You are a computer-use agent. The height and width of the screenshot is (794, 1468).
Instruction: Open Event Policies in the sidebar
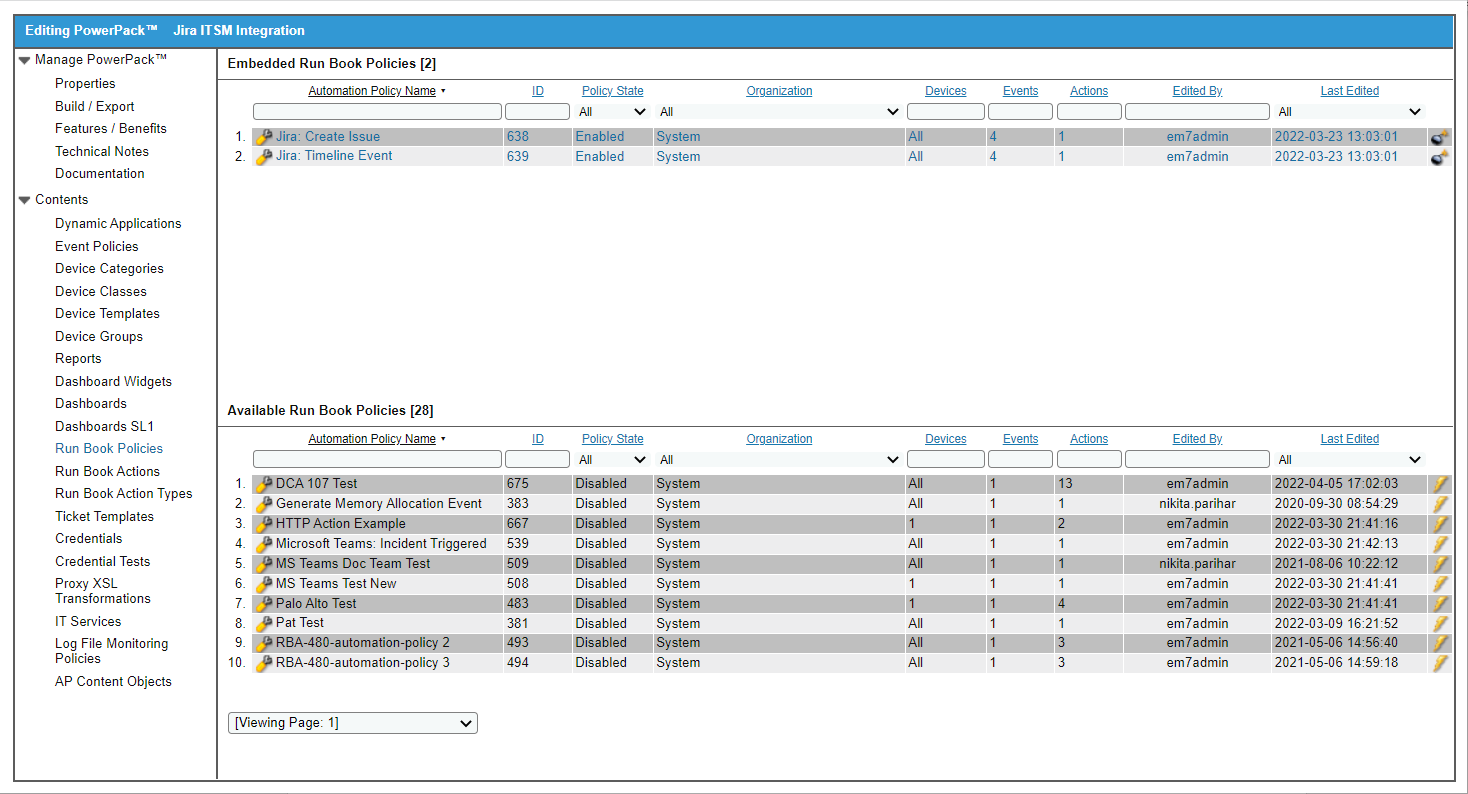click(x=97, y=246)
